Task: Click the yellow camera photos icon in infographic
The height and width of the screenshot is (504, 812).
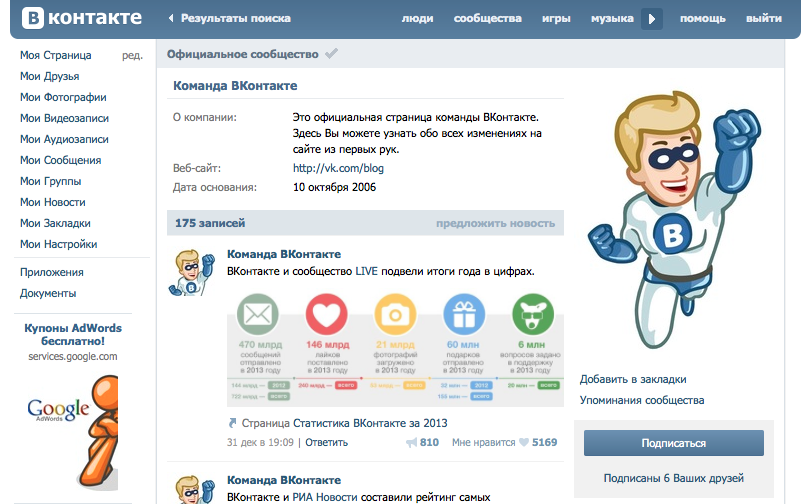Action: tap(395, 314)
